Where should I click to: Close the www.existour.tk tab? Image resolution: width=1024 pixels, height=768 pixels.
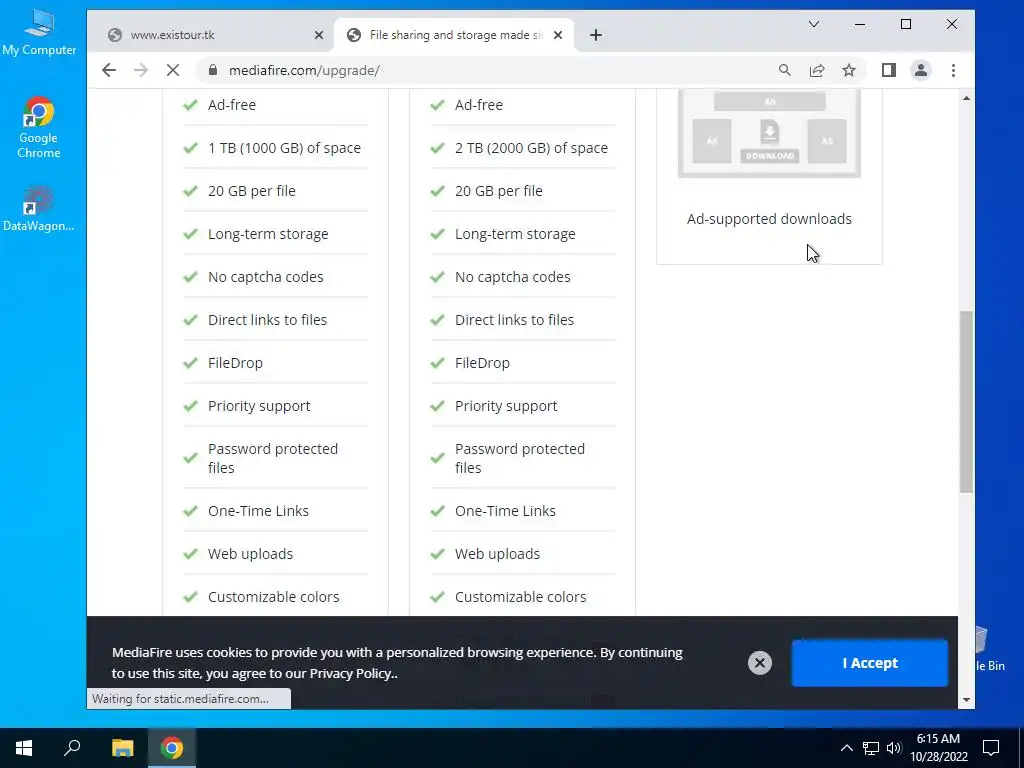click(x=319, y=35)
